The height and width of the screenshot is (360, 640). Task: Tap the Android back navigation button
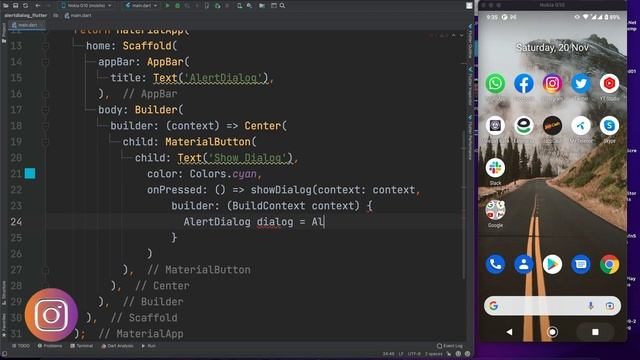(509, 332)
